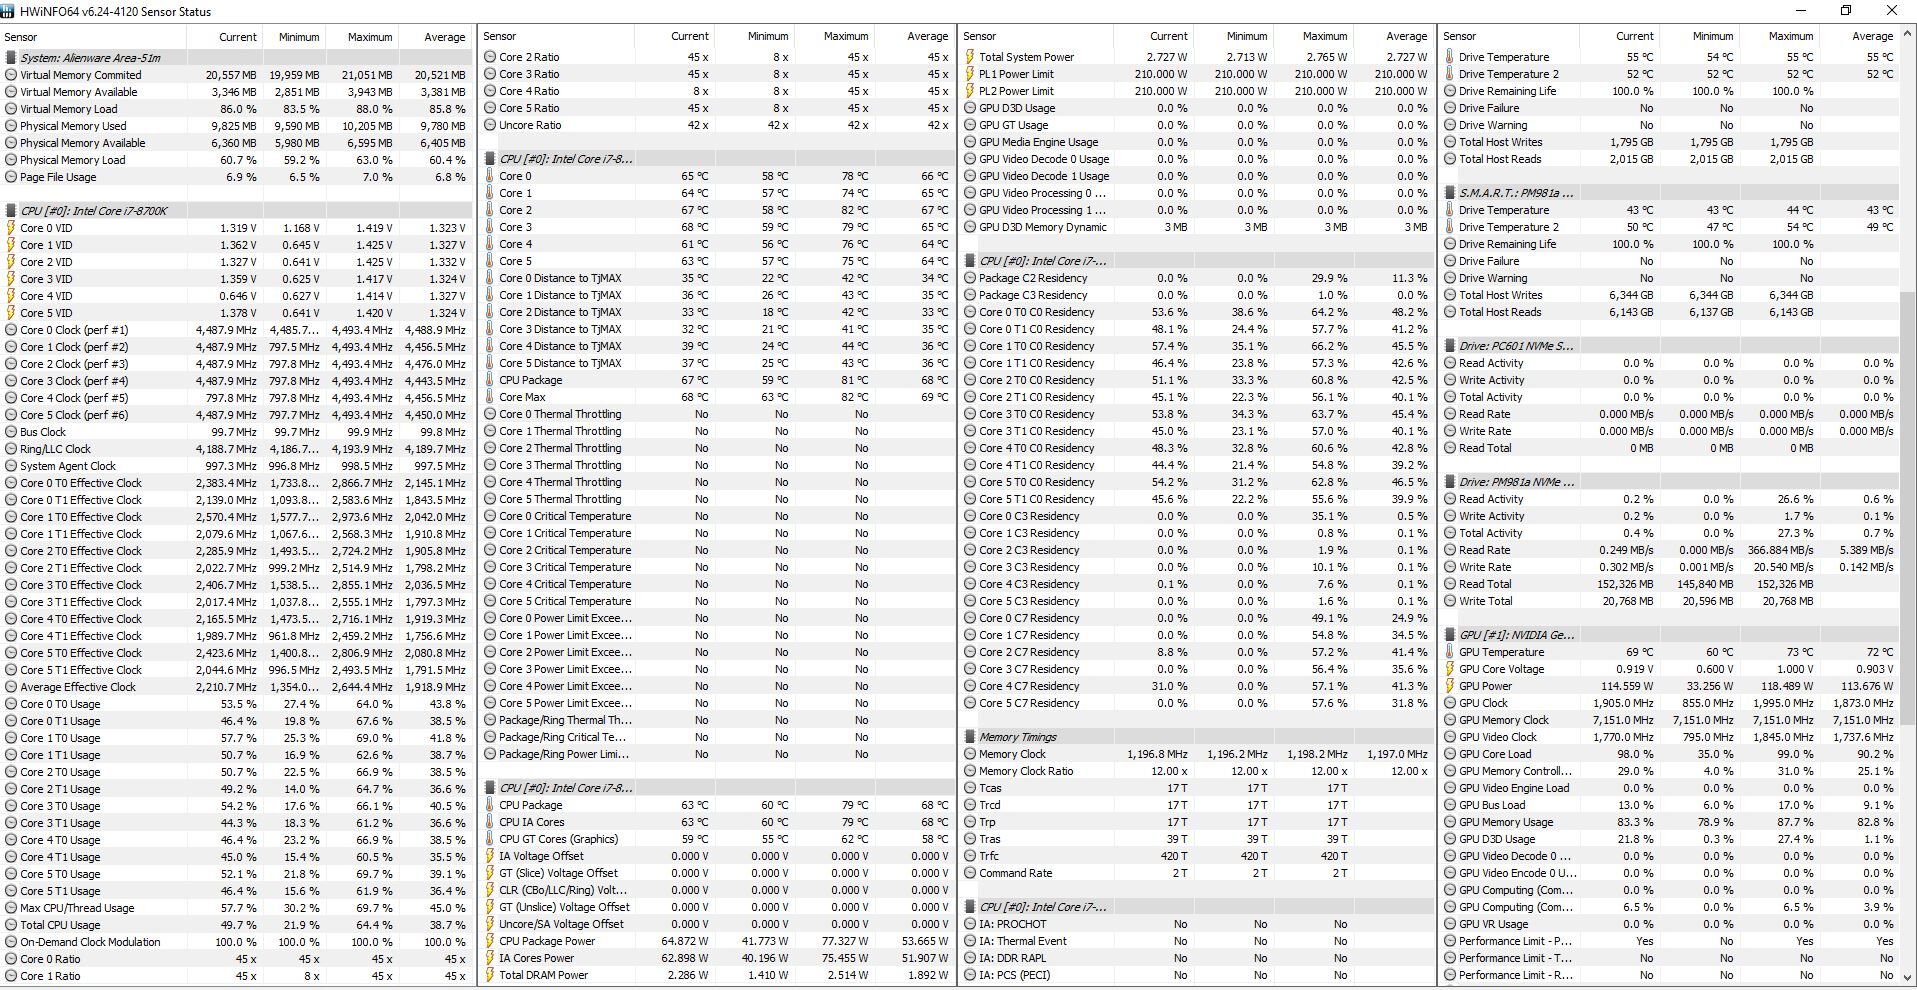Viewport: 1917px width, 990px height.
Task: Click the circle icon next to Bus Clock
Action: coord(11,432)
